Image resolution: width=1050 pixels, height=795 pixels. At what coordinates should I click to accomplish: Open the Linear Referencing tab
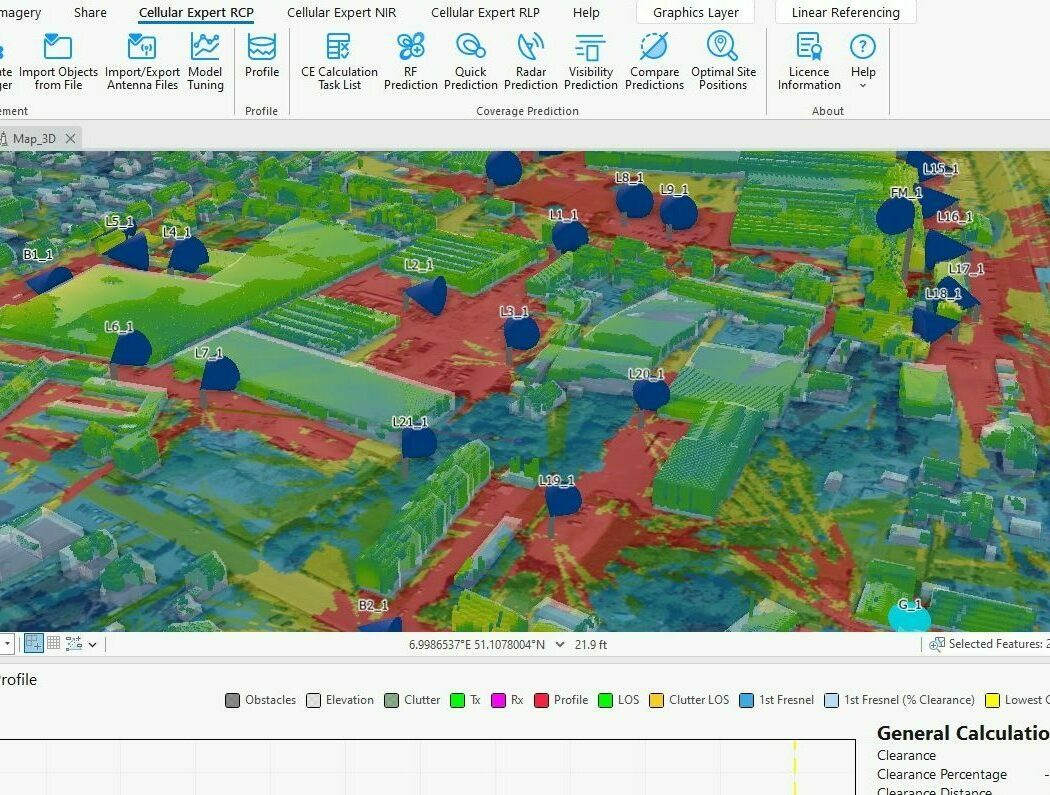846,12
